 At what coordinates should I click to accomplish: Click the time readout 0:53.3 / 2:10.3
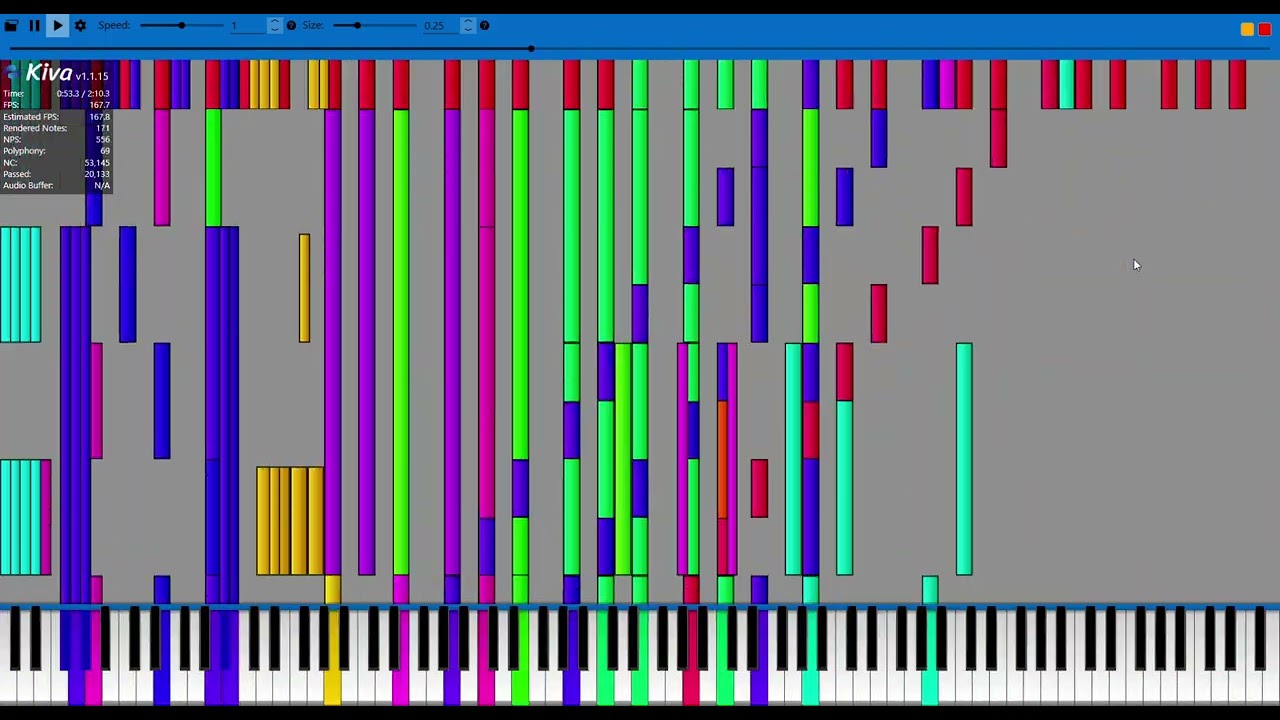click(x=83, y=94)
